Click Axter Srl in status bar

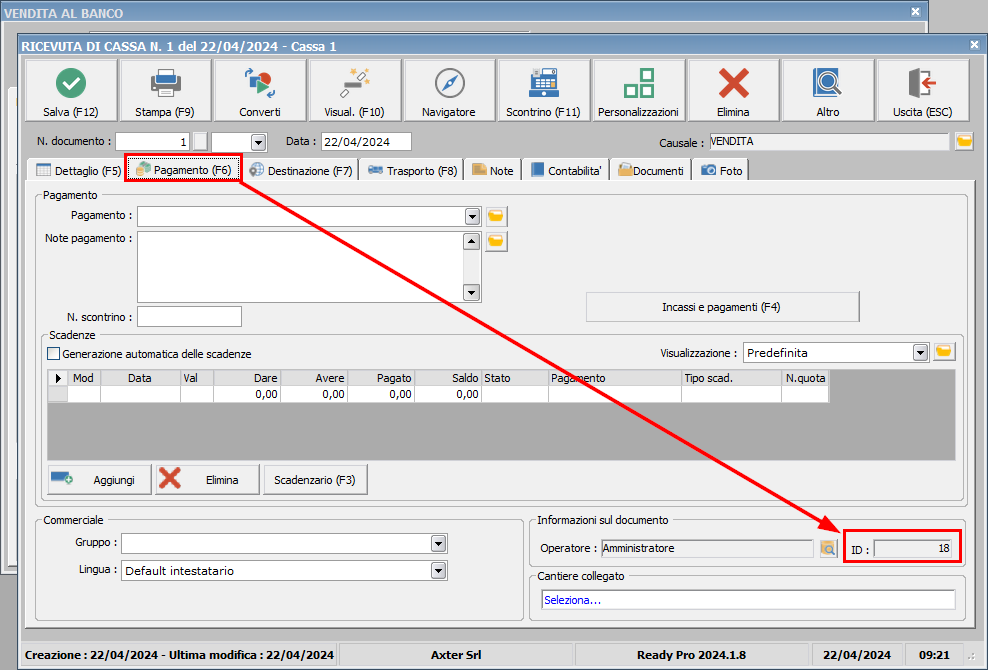click(456, 655)
